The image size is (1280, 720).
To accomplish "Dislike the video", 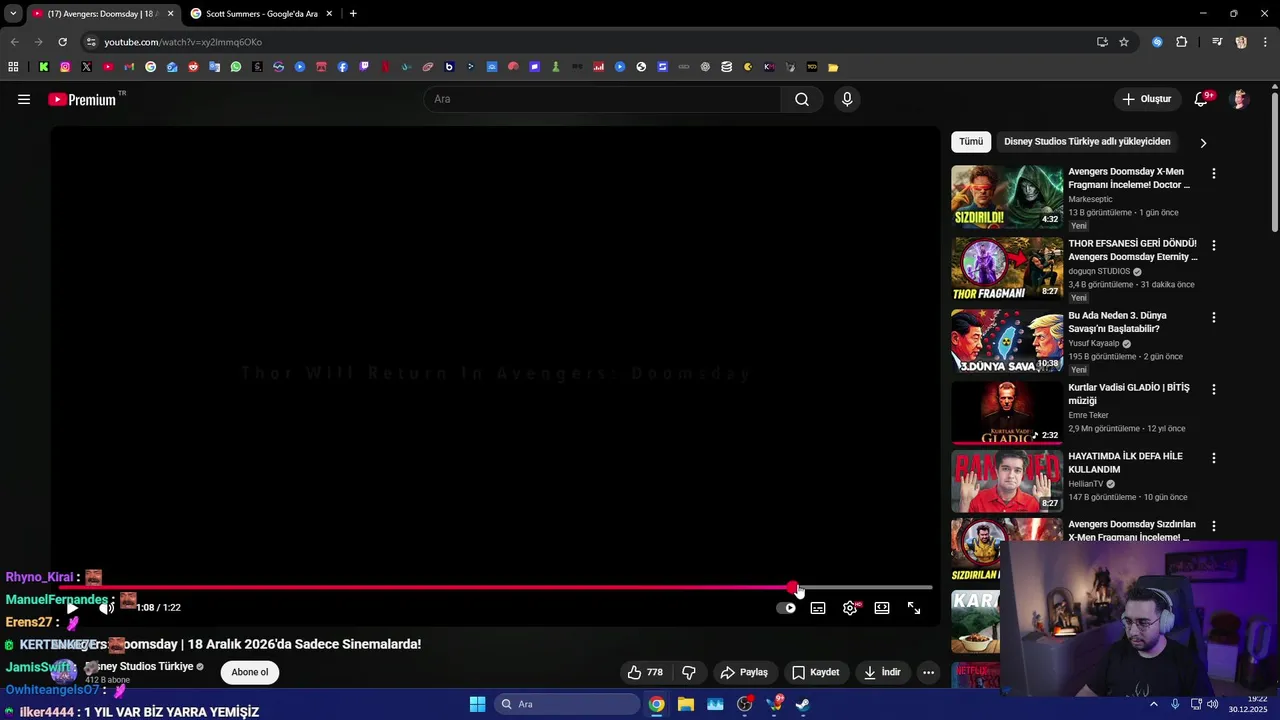I will pyautogui.click(x=689, y=672).
